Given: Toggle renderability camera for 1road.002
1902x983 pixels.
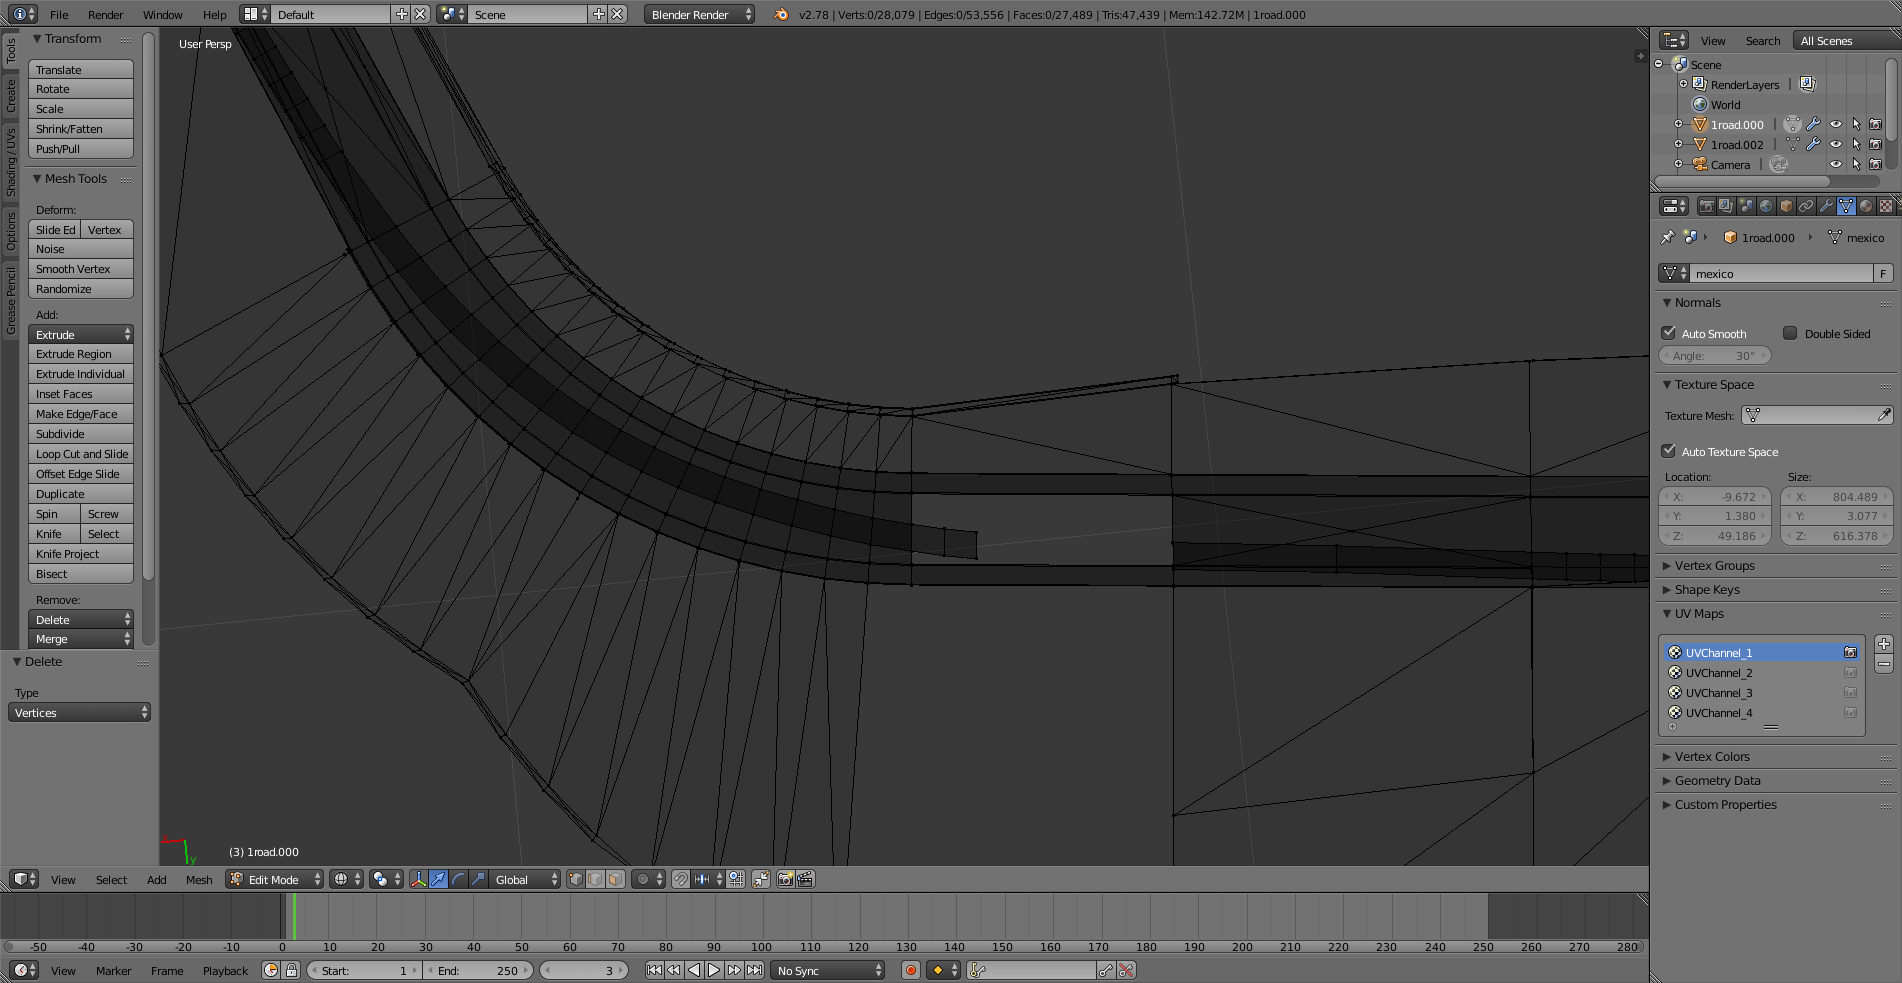Looking at the screenshot, I should click(x=1876, y=145).
